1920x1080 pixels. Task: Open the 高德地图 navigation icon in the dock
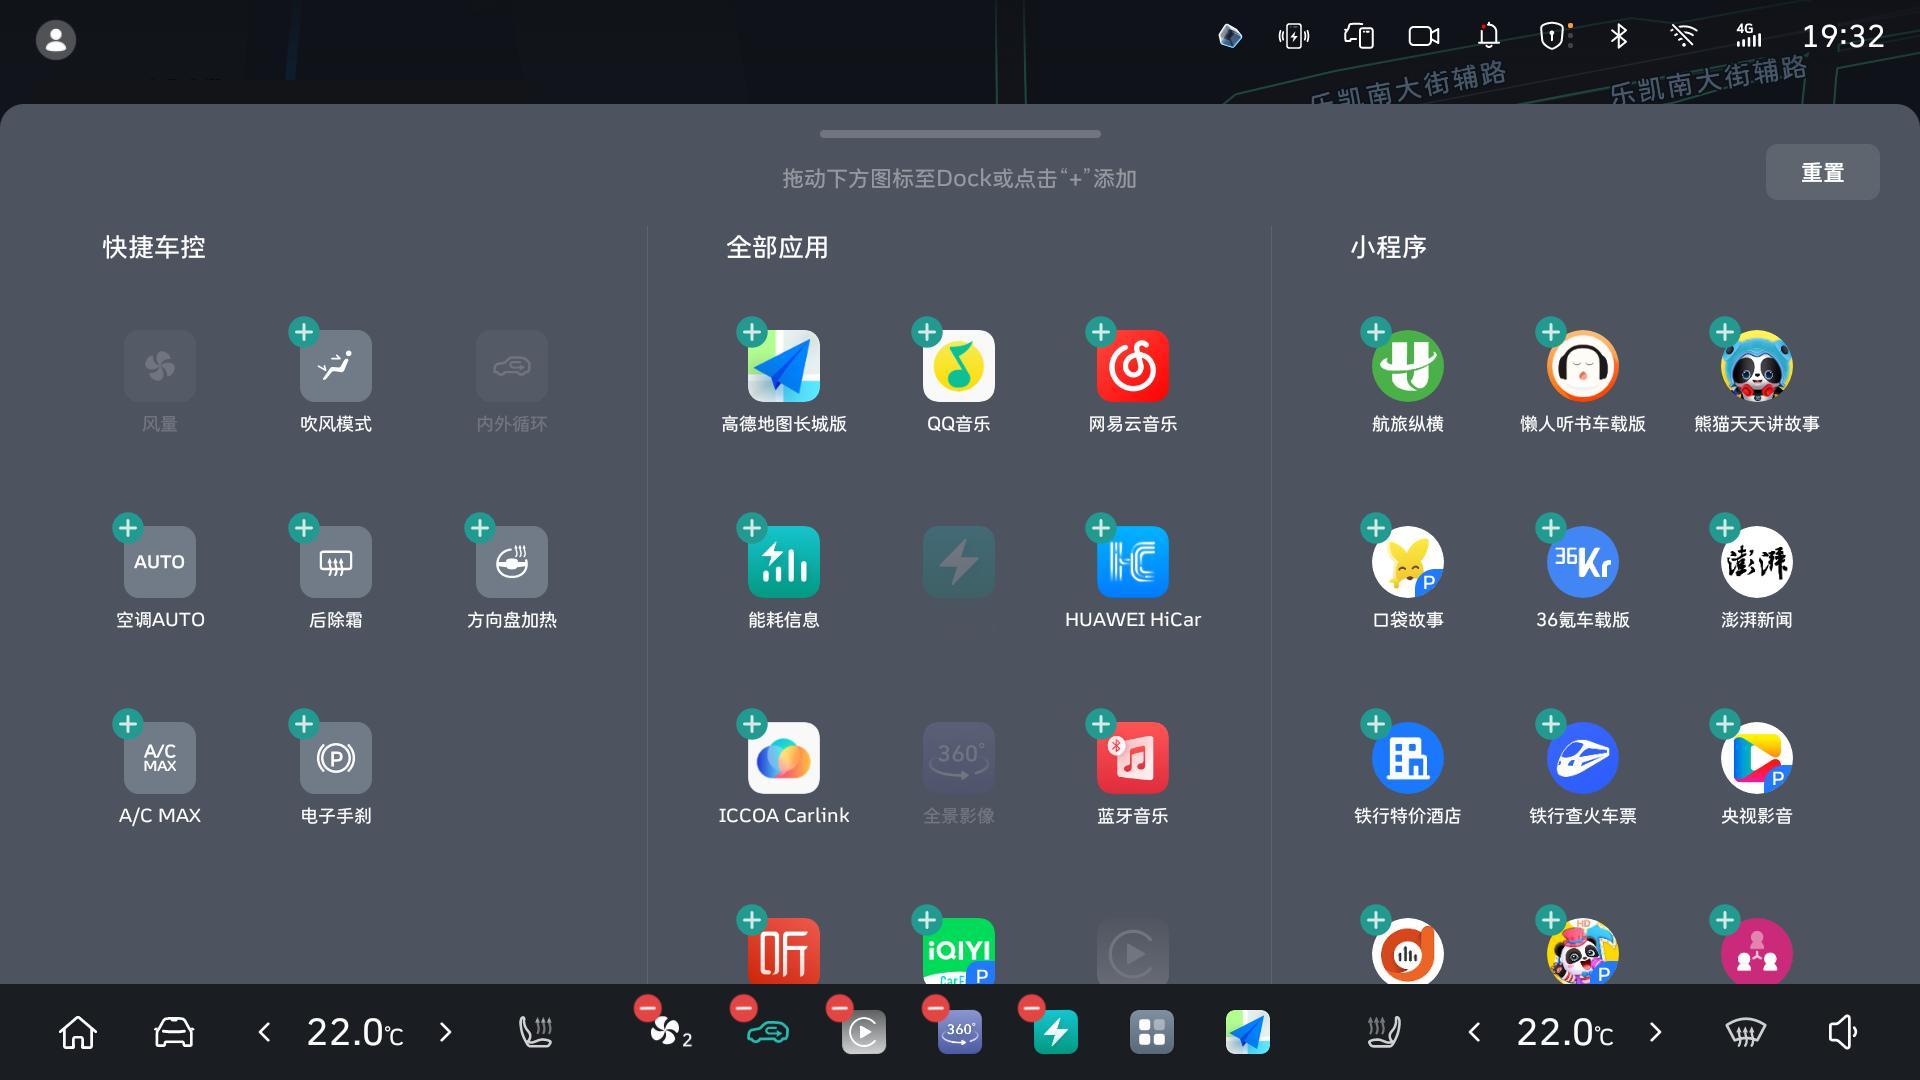[x=1247, y=1032]
